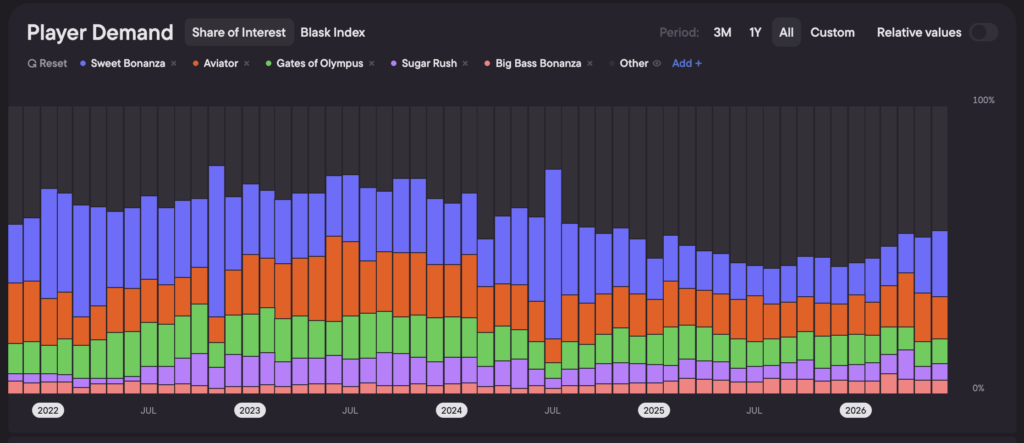Toggle the eye icon next to Other
The height and width of the screenshot is (443, 1024).
coord(657,64)
